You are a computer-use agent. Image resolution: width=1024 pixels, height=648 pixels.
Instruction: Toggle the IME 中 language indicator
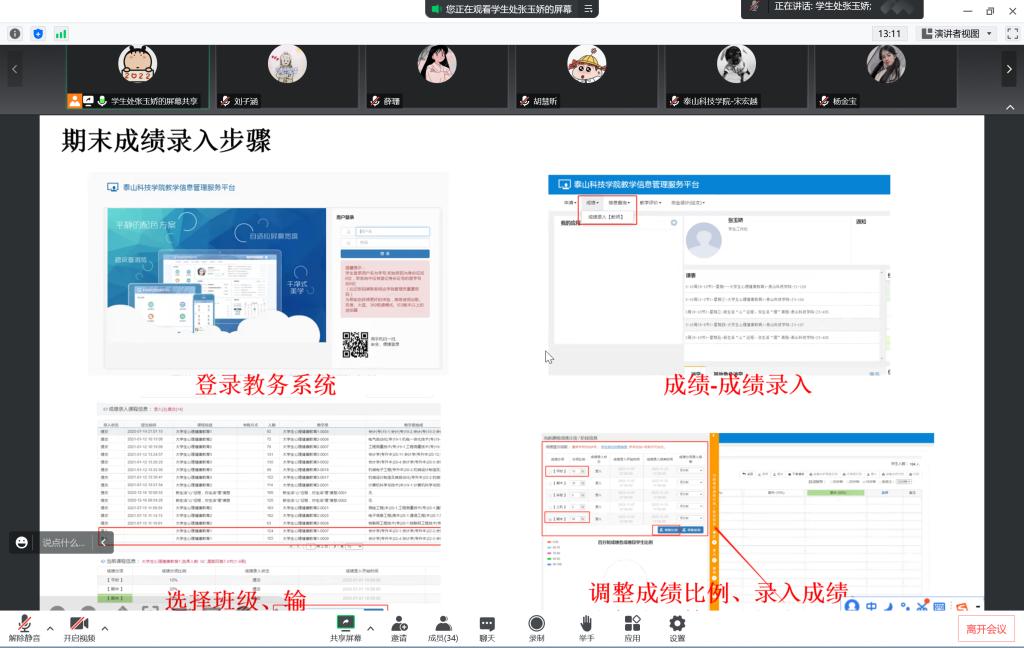(x=871, y=606)
